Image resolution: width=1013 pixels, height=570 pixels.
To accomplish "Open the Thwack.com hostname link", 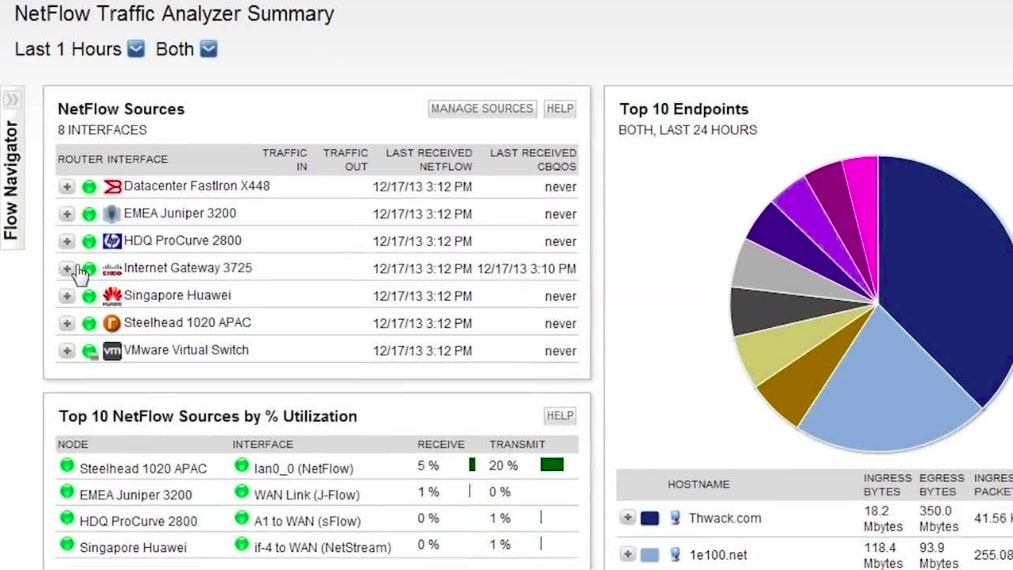I will (x=725, y=518).
